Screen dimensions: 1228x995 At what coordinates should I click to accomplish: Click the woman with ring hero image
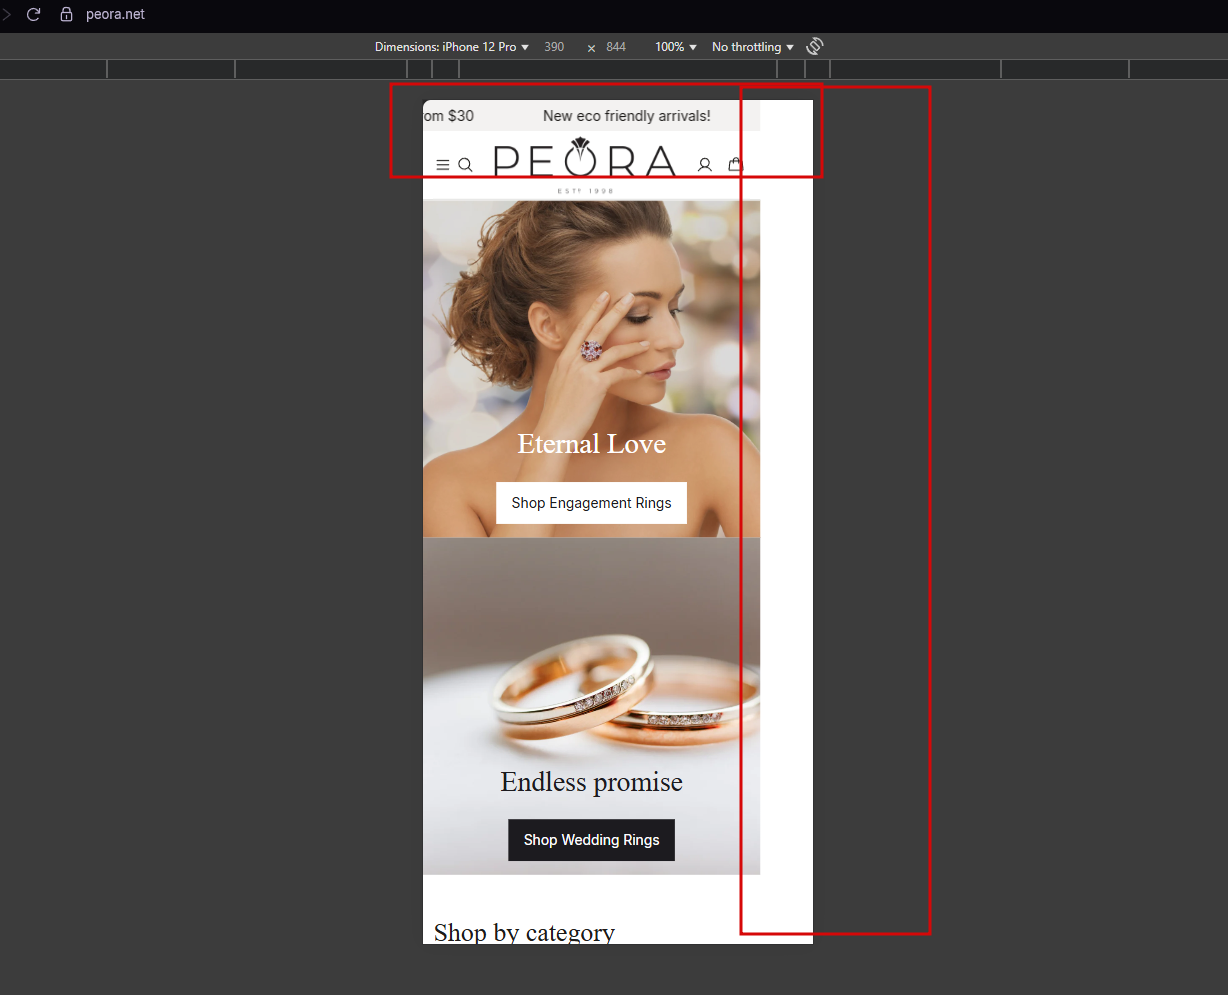592,369
